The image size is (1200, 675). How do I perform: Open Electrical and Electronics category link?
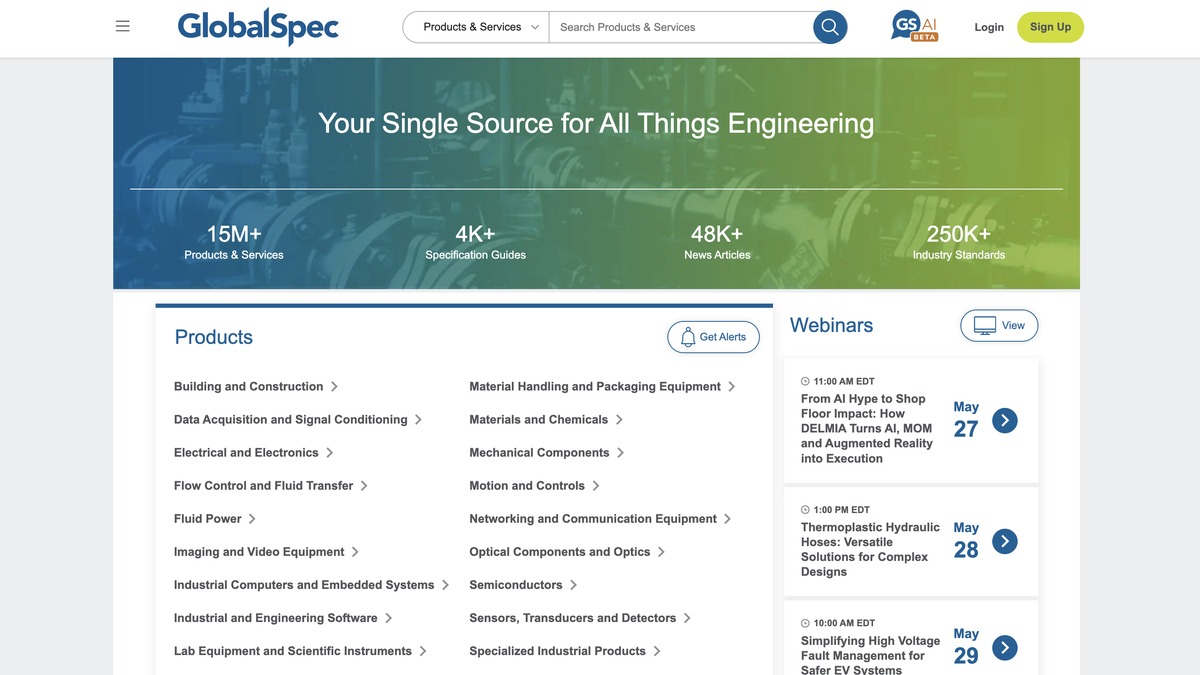point(246,453)
